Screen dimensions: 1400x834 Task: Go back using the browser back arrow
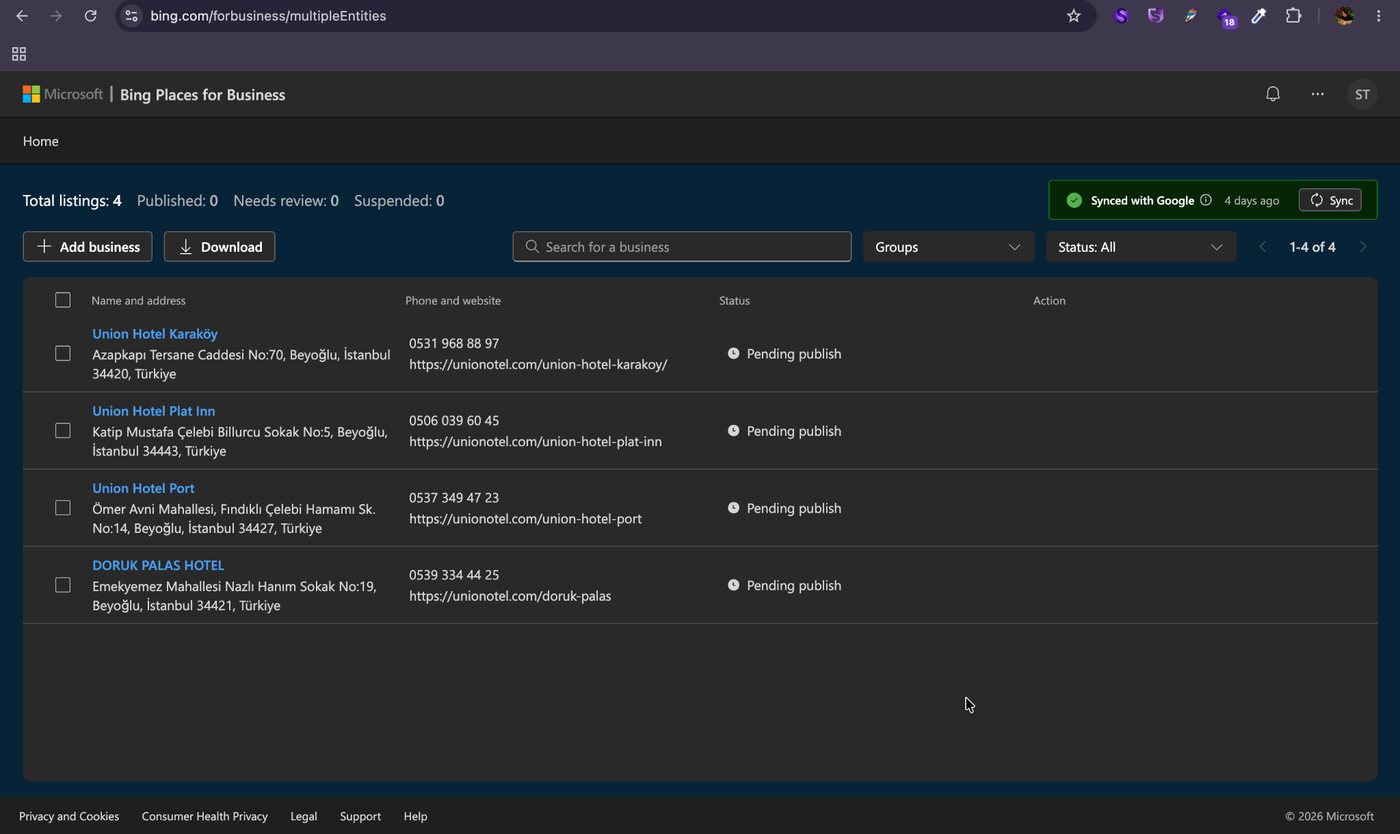click(x=22, y=16)
